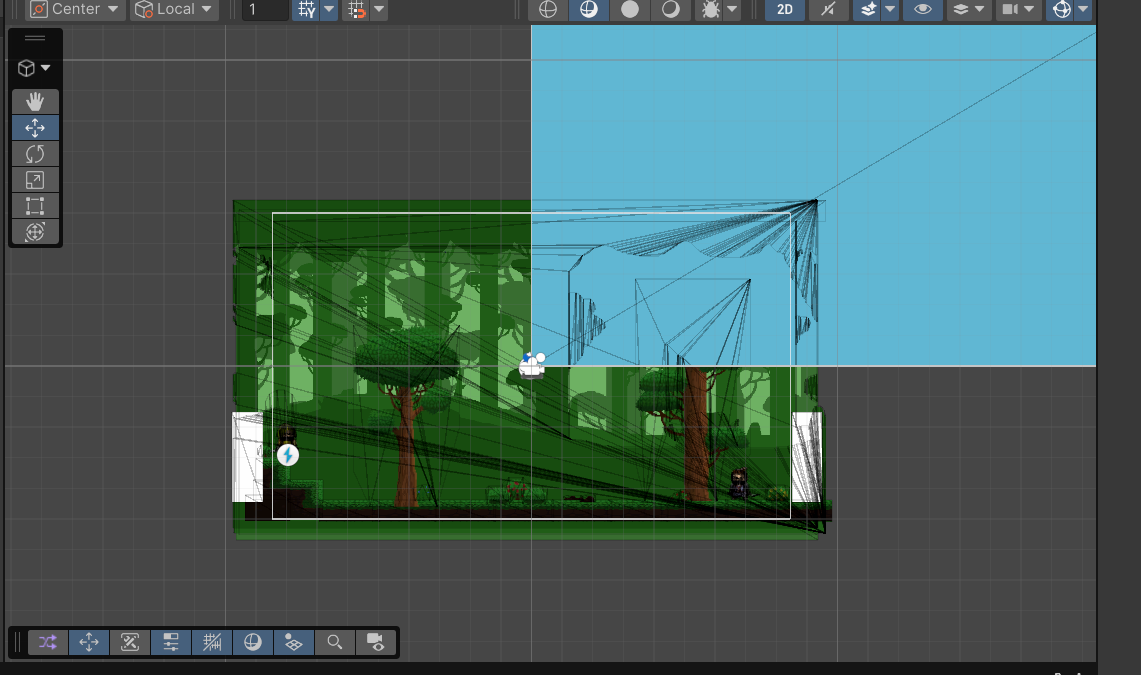Viewport: 1141px width, 675px height.
Task: Toggle 2D scene view mode
Action: [x=784, y=9]
